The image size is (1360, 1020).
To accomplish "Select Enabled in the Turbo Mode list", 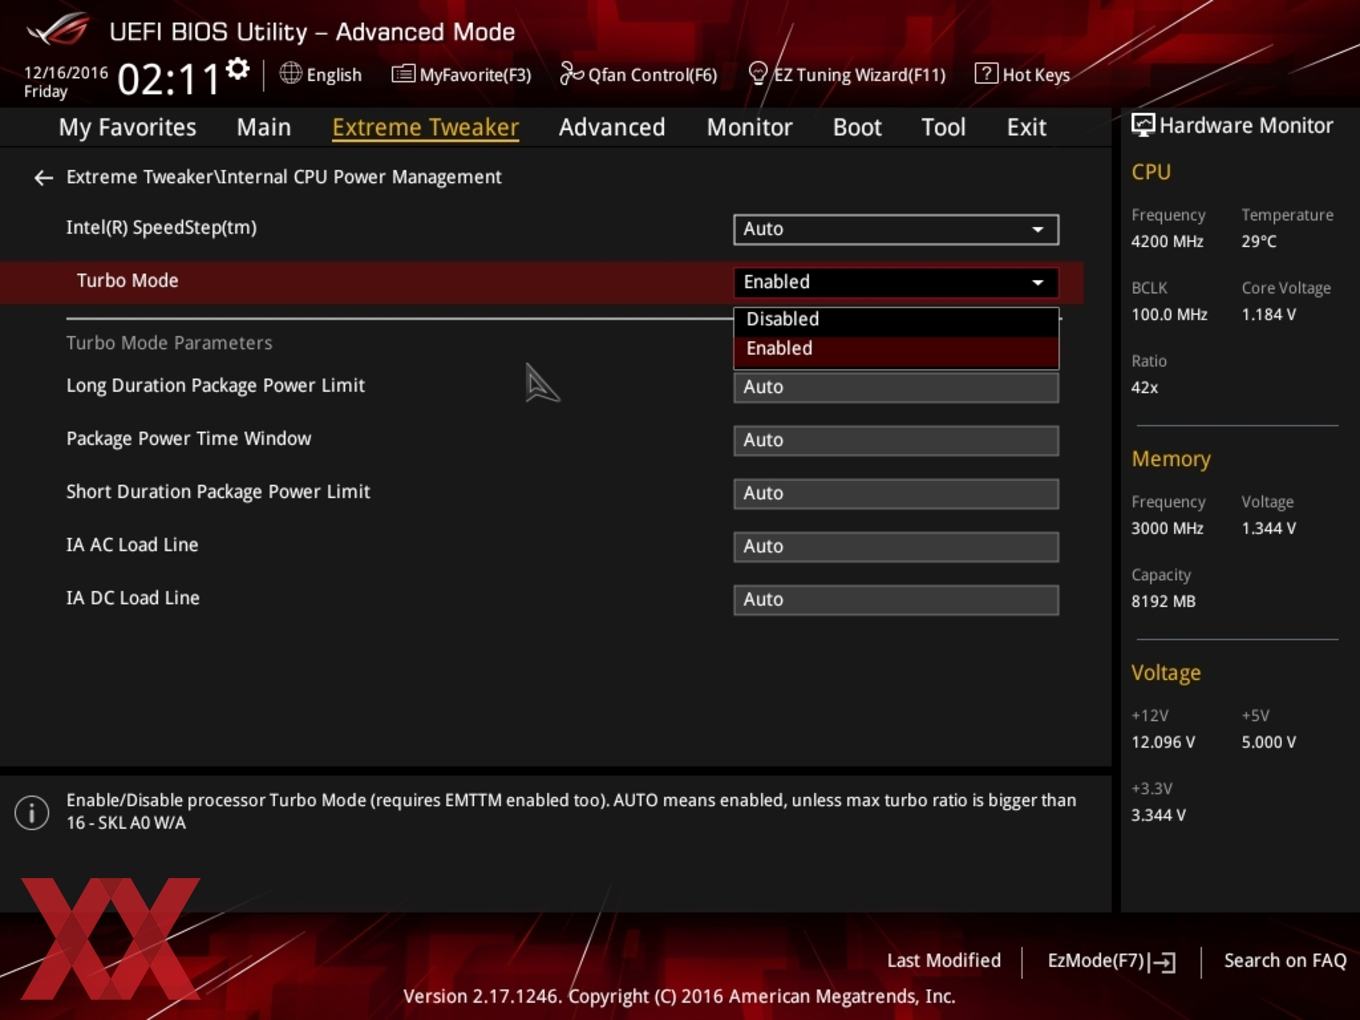I will [896, 349].
